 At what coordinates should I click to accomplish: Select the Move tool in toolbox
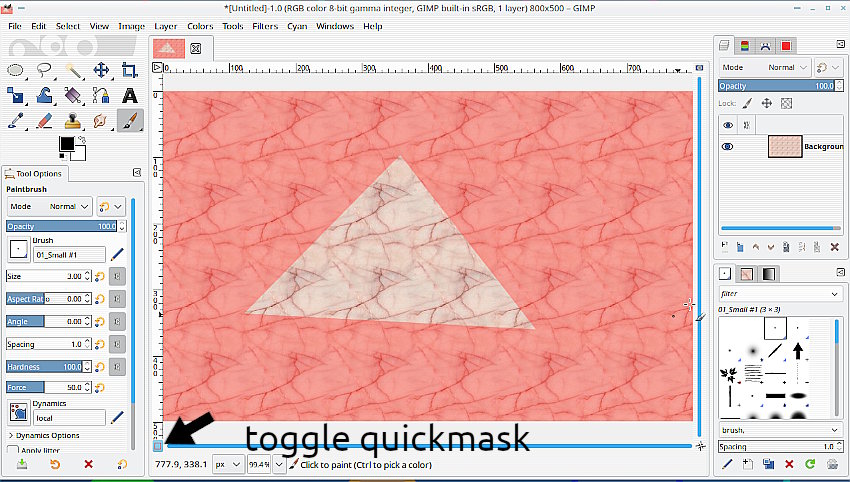tap(101, 70)
